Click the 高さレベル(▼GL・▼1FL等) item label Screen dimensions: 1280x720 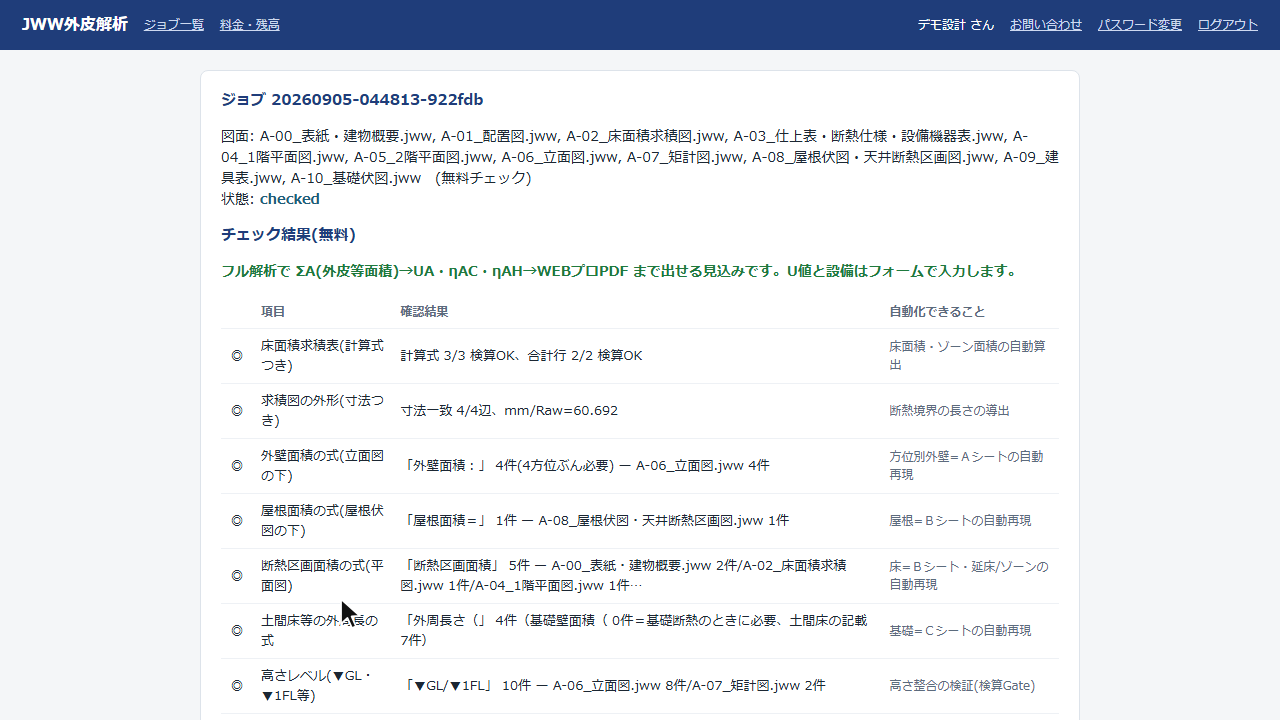pyautogui.click(x=316, y=686)
